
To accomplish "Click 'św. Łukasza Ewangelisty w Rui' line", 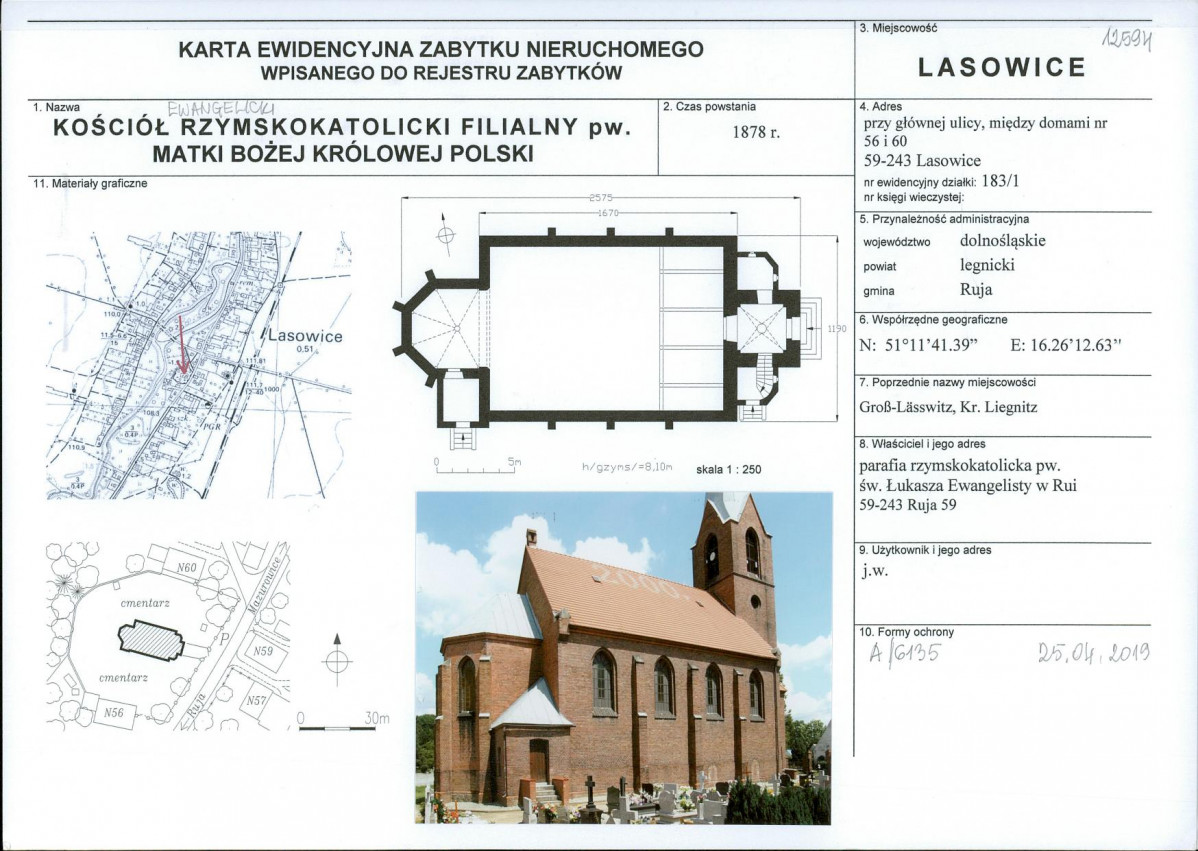I will click(968, 485).
